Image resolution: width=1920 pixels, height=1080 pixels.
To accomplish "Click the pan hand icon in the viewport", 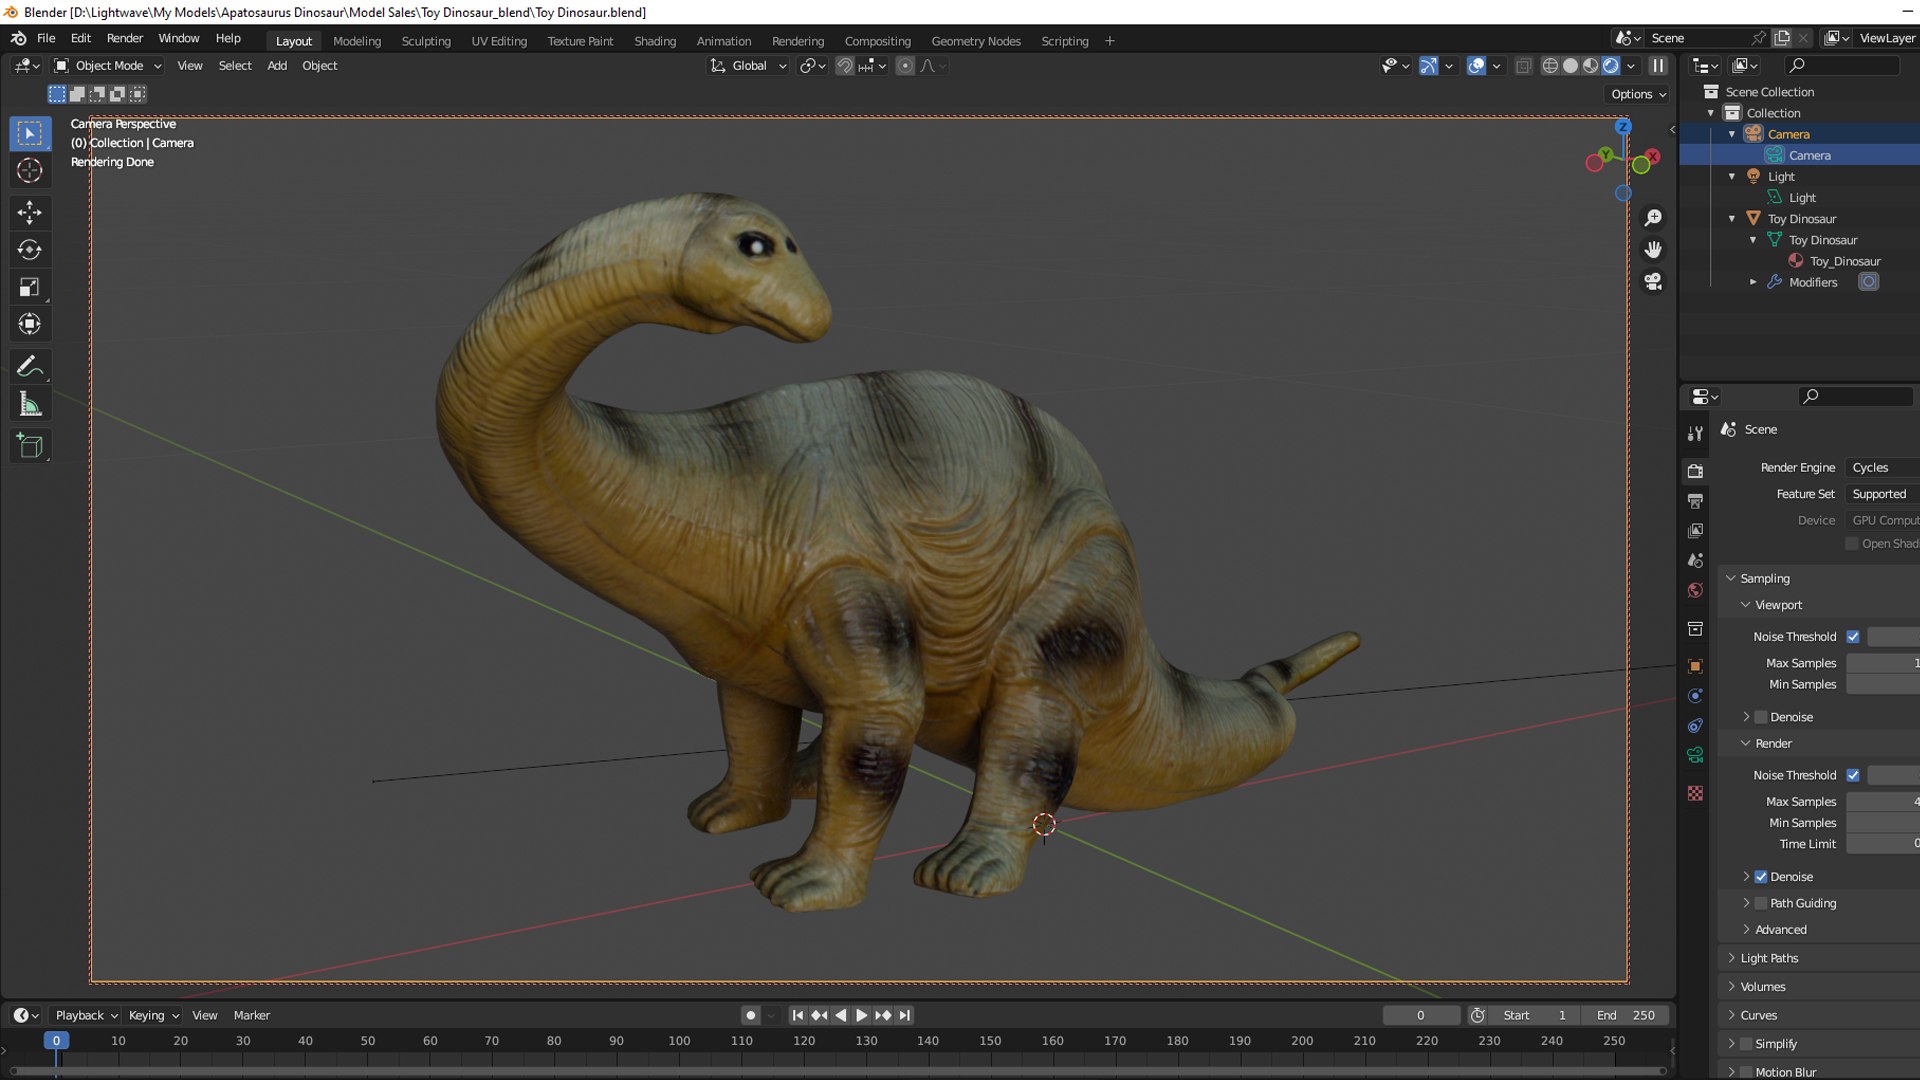I will point(1653,250).
